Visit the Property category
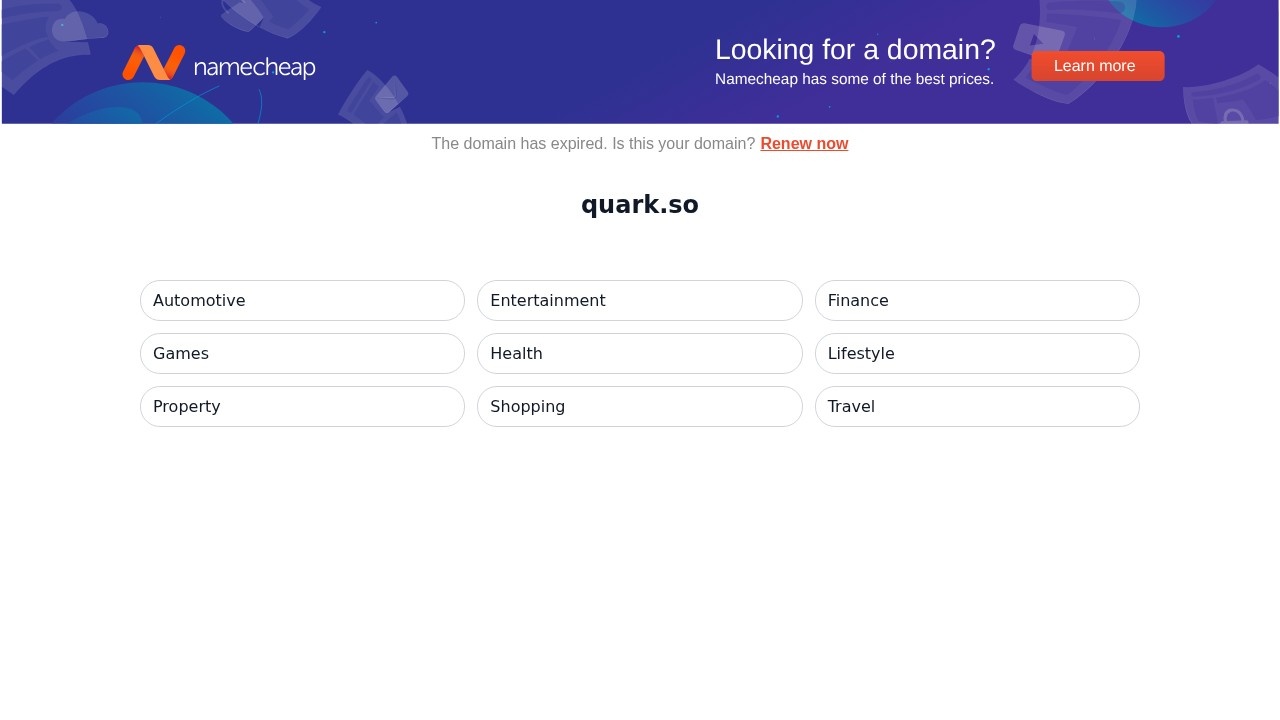1280x720 pixels. tap(302, 406)
